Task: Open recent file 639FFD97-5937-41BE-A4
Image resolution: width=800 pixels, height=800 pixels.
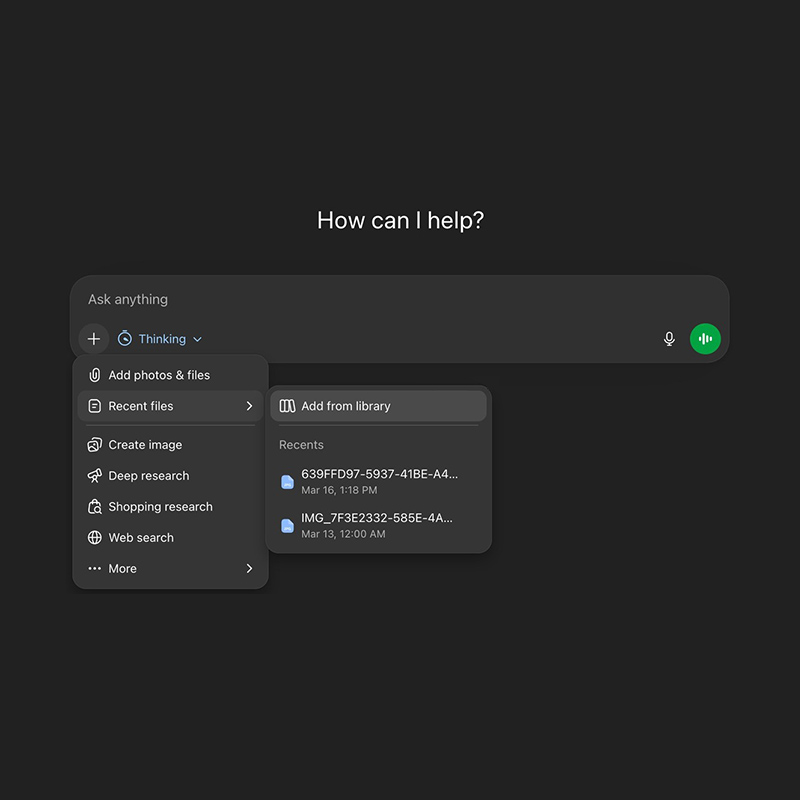Action: click(378, 481)
